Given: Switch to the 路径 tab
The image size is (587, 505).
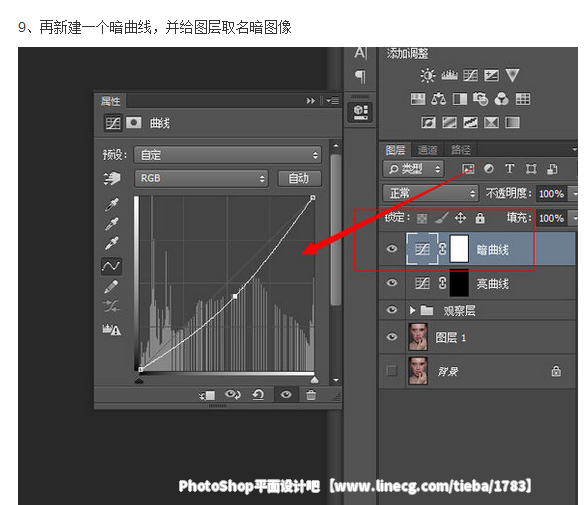Looking at the screenshot, I should point(460,150).
